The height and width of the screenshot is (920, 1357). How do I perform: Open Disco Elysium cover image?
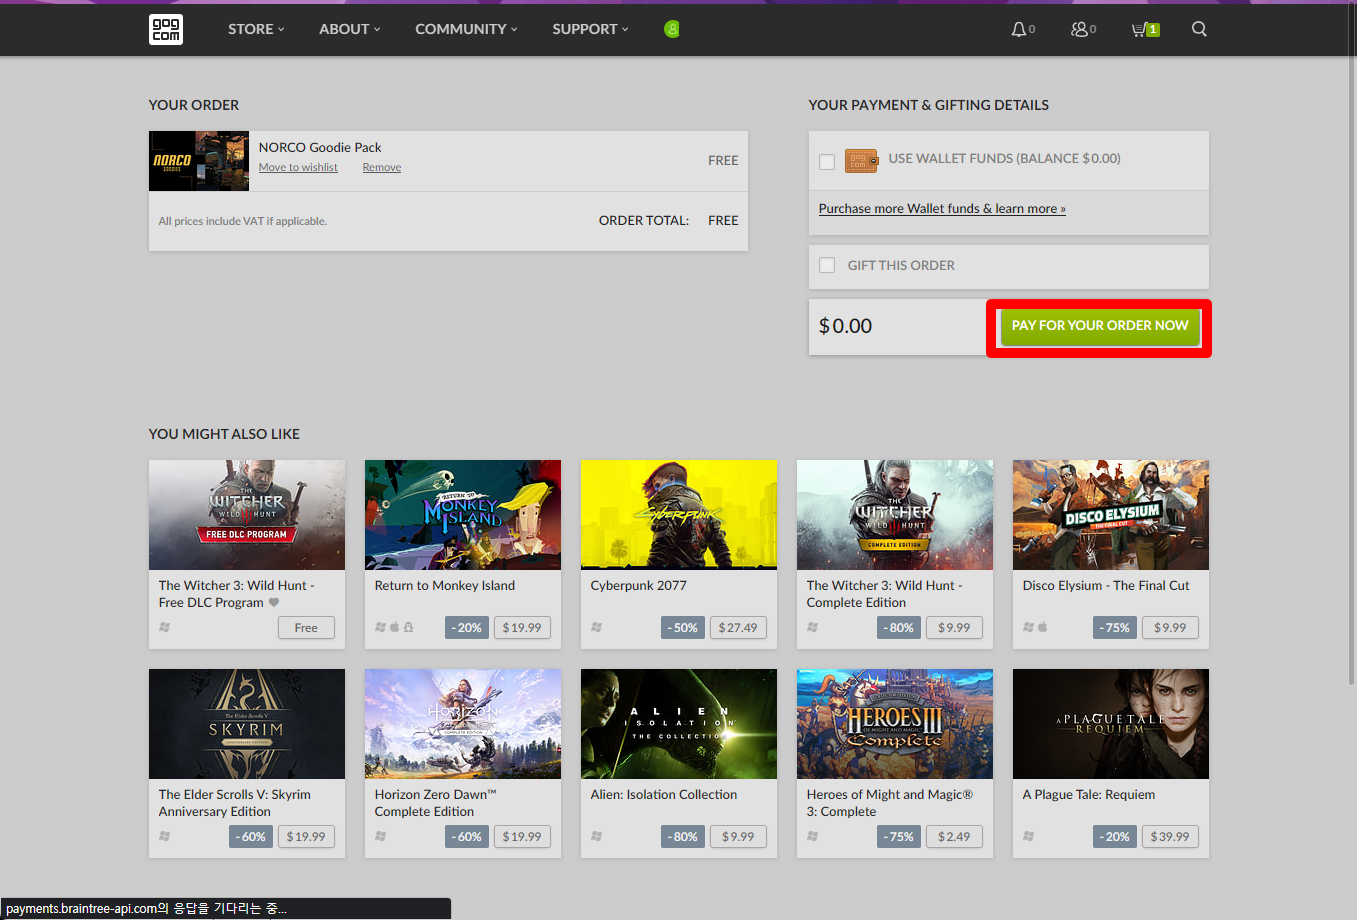coord(1111,515)
